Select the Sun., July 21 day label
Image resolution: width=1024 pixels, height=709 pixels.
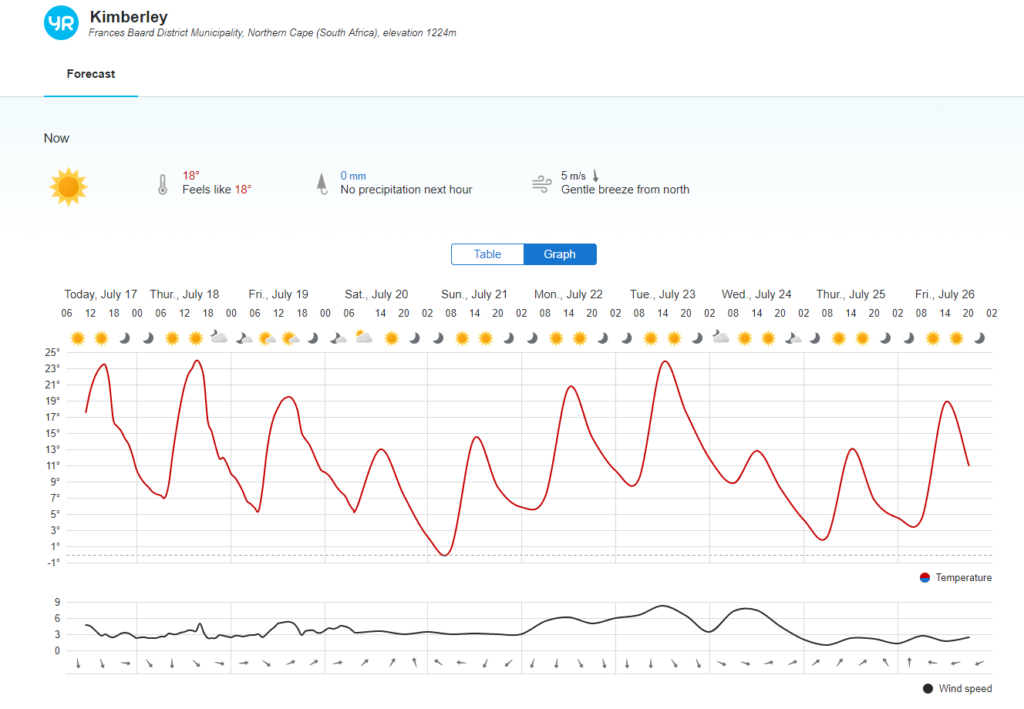pos(474,294)
